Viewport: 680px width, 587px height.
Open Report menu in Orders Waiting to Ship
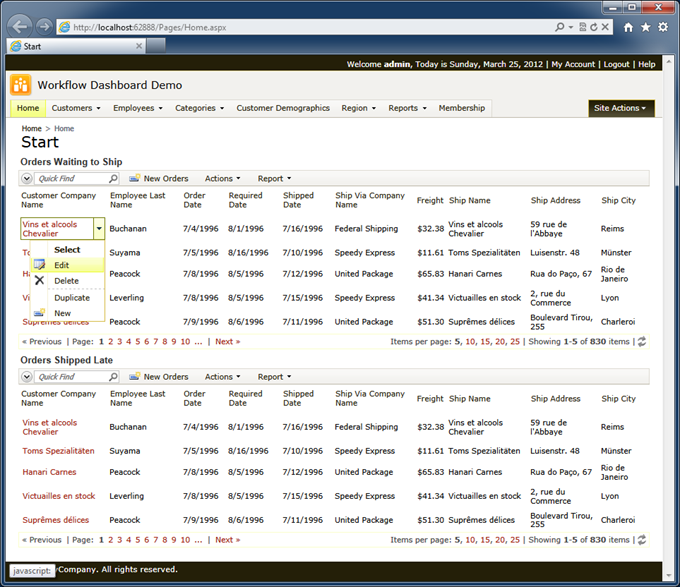click(x=275, y=178)
